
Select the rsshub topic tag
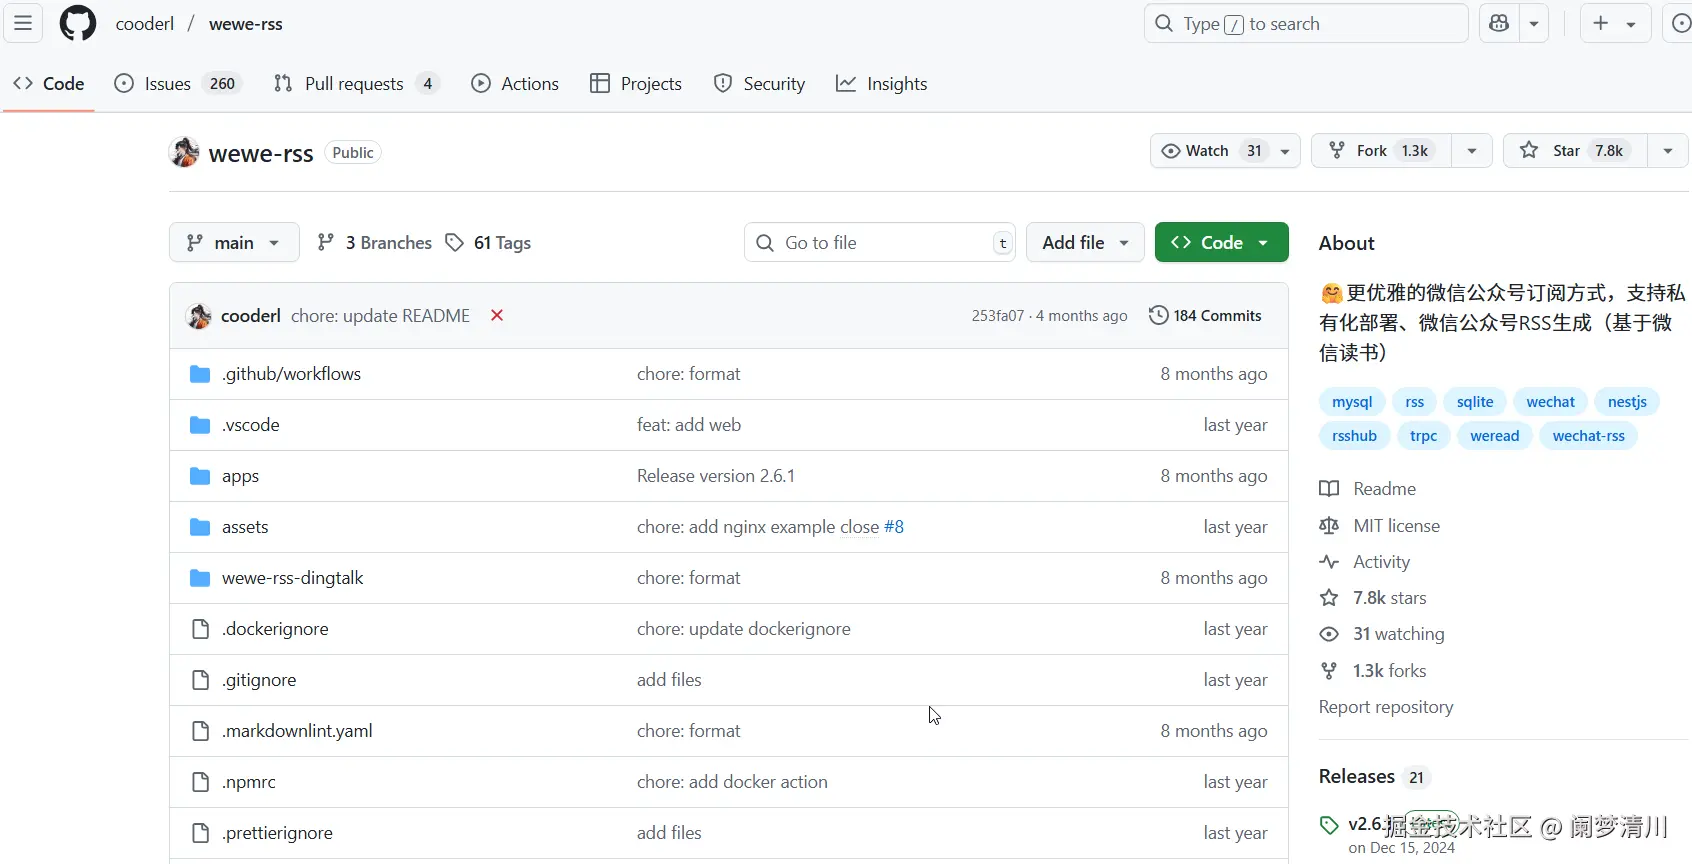tap(1354, 436)
